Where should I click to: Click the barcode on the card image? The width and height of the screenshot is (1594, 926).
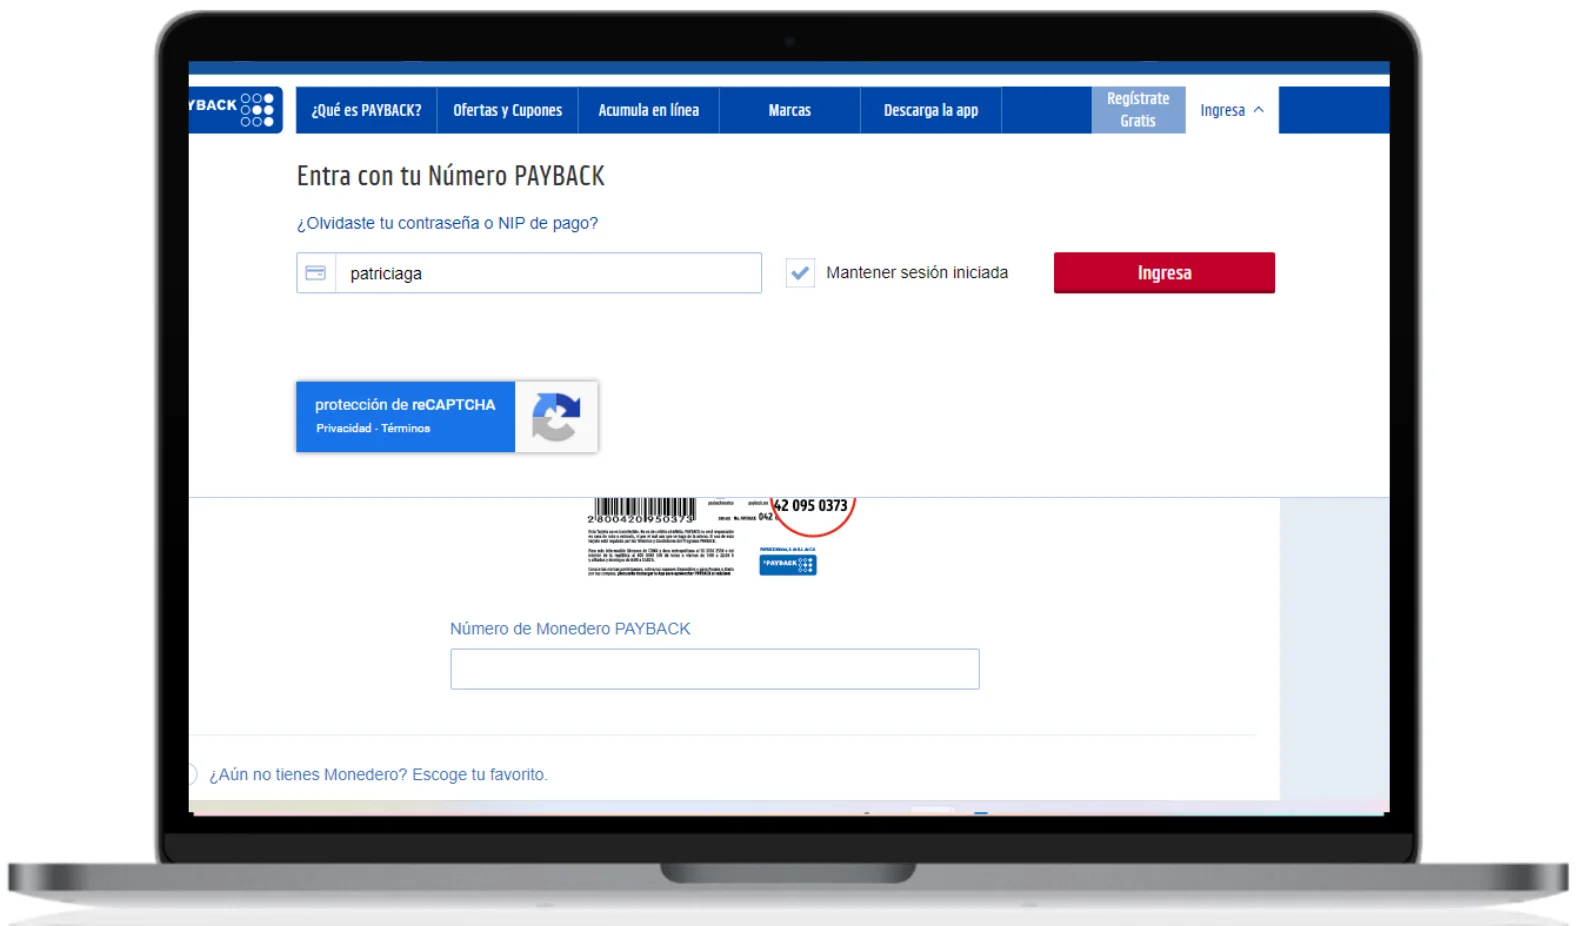point(644,507)
